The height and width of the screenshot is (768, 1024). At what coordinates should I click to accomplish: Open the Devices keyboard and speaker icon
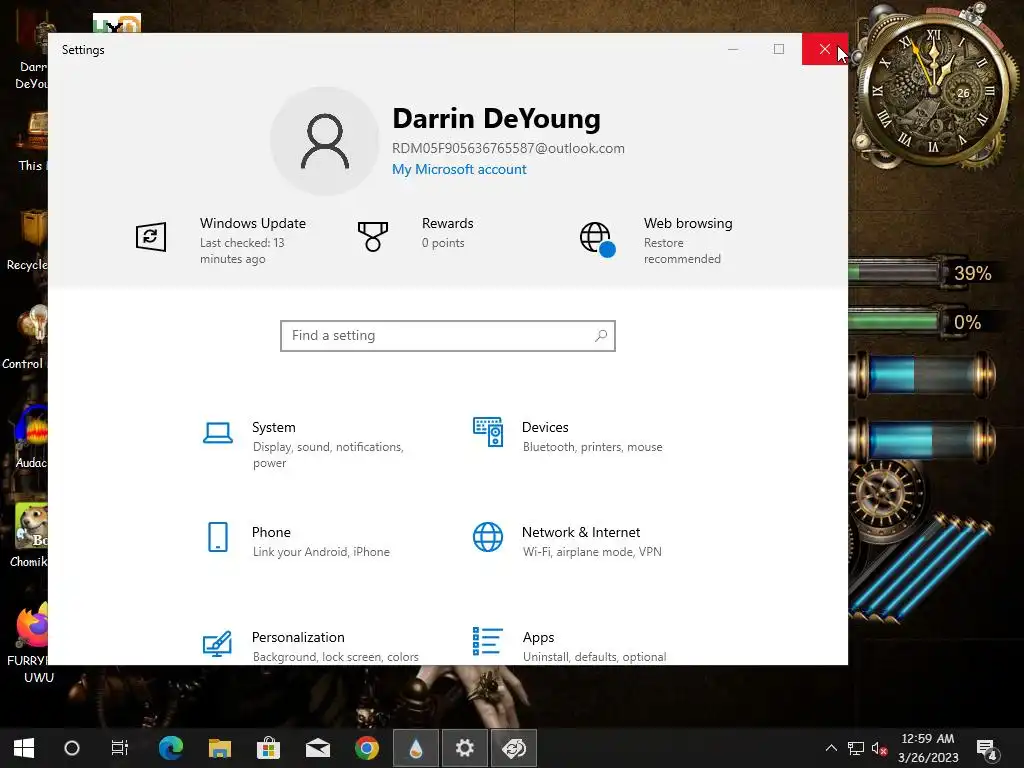tap(488, 432)
